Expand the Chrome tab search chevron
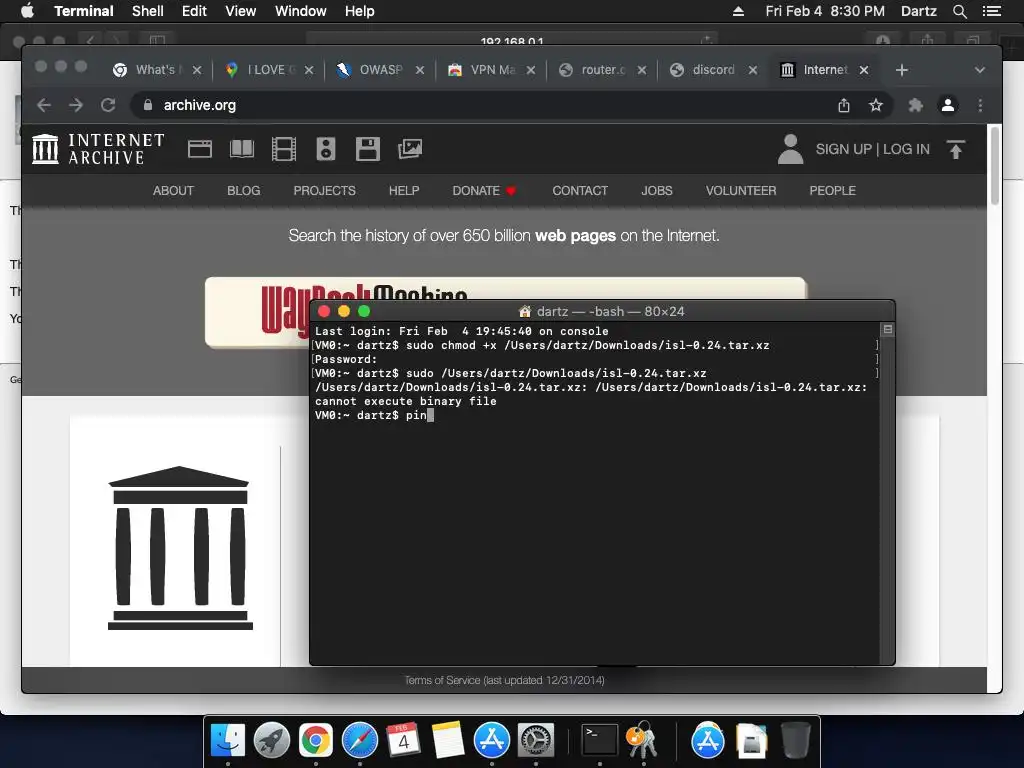 980,70
